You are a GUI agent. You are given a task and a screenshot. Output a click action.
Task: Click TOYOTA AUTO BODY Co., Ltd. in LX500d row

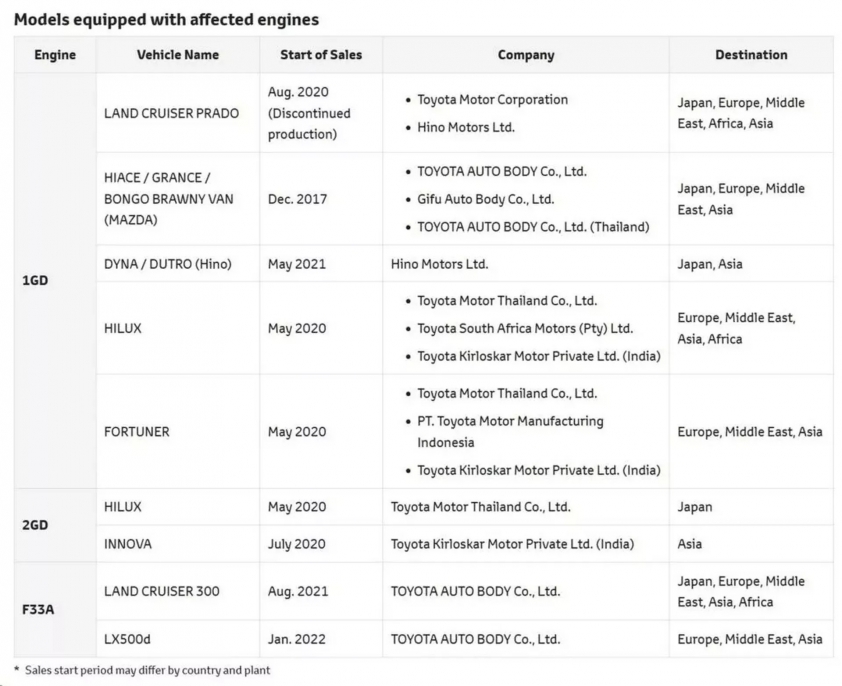click(x=475, y=639)
